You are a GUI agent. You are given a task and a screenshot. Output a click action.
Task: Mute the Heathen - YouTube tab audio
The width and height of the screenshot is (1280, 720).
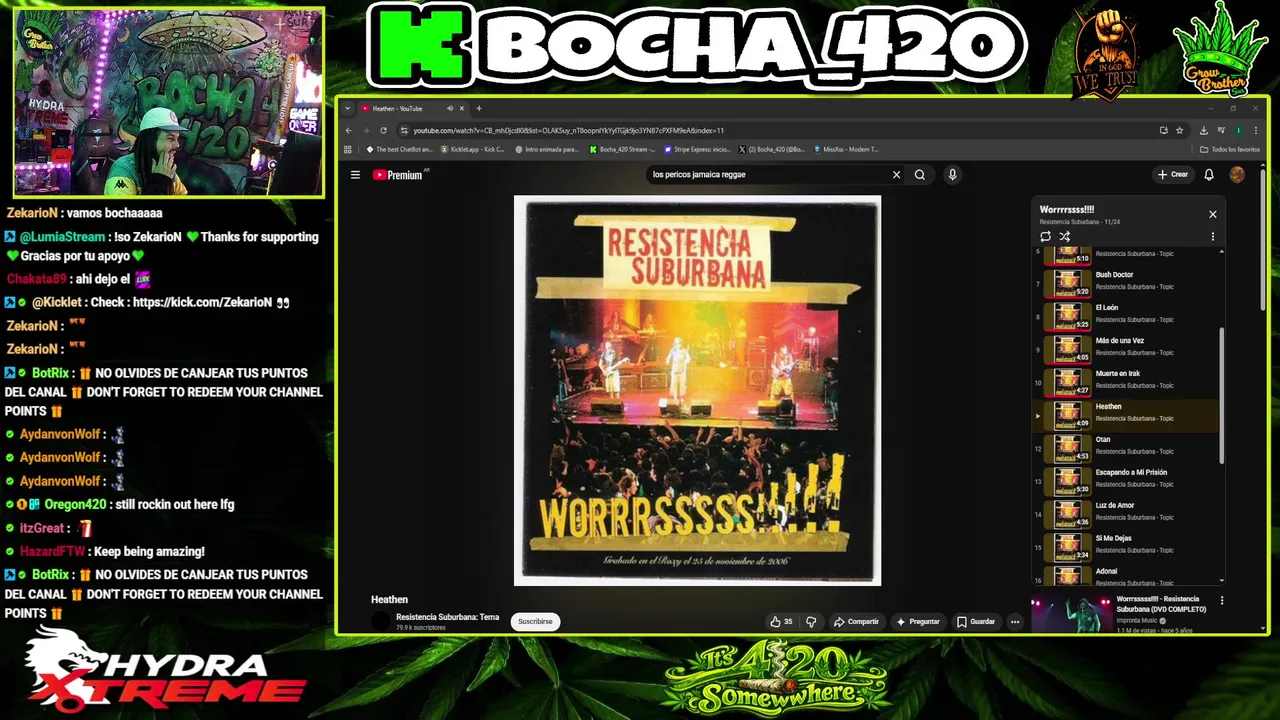click(450, 108)
